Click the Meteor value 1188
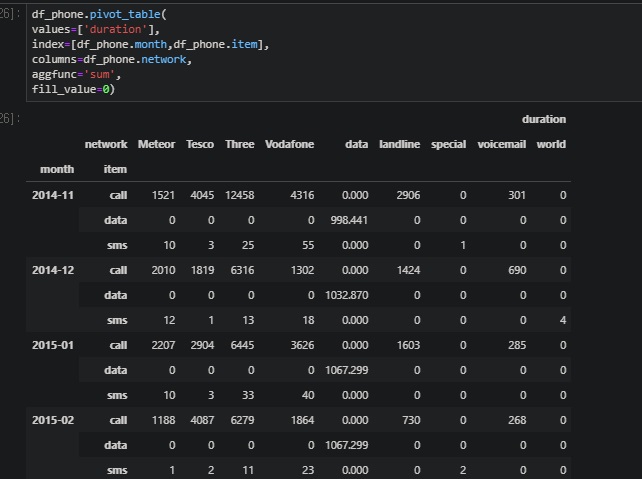 [x=163, y=420]
